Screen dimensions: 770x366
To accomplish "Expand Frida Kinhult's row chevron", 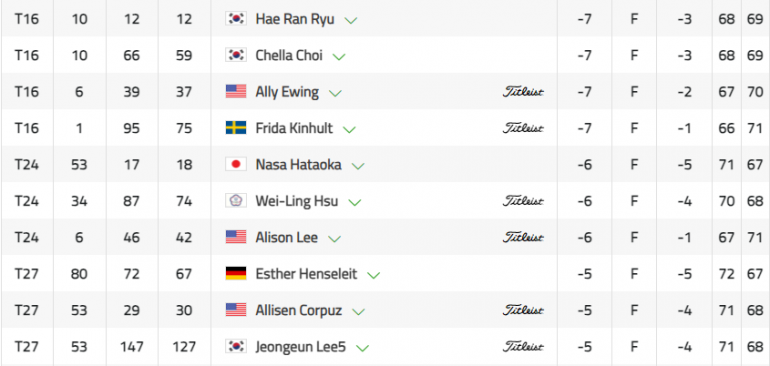I will [349, 129].
